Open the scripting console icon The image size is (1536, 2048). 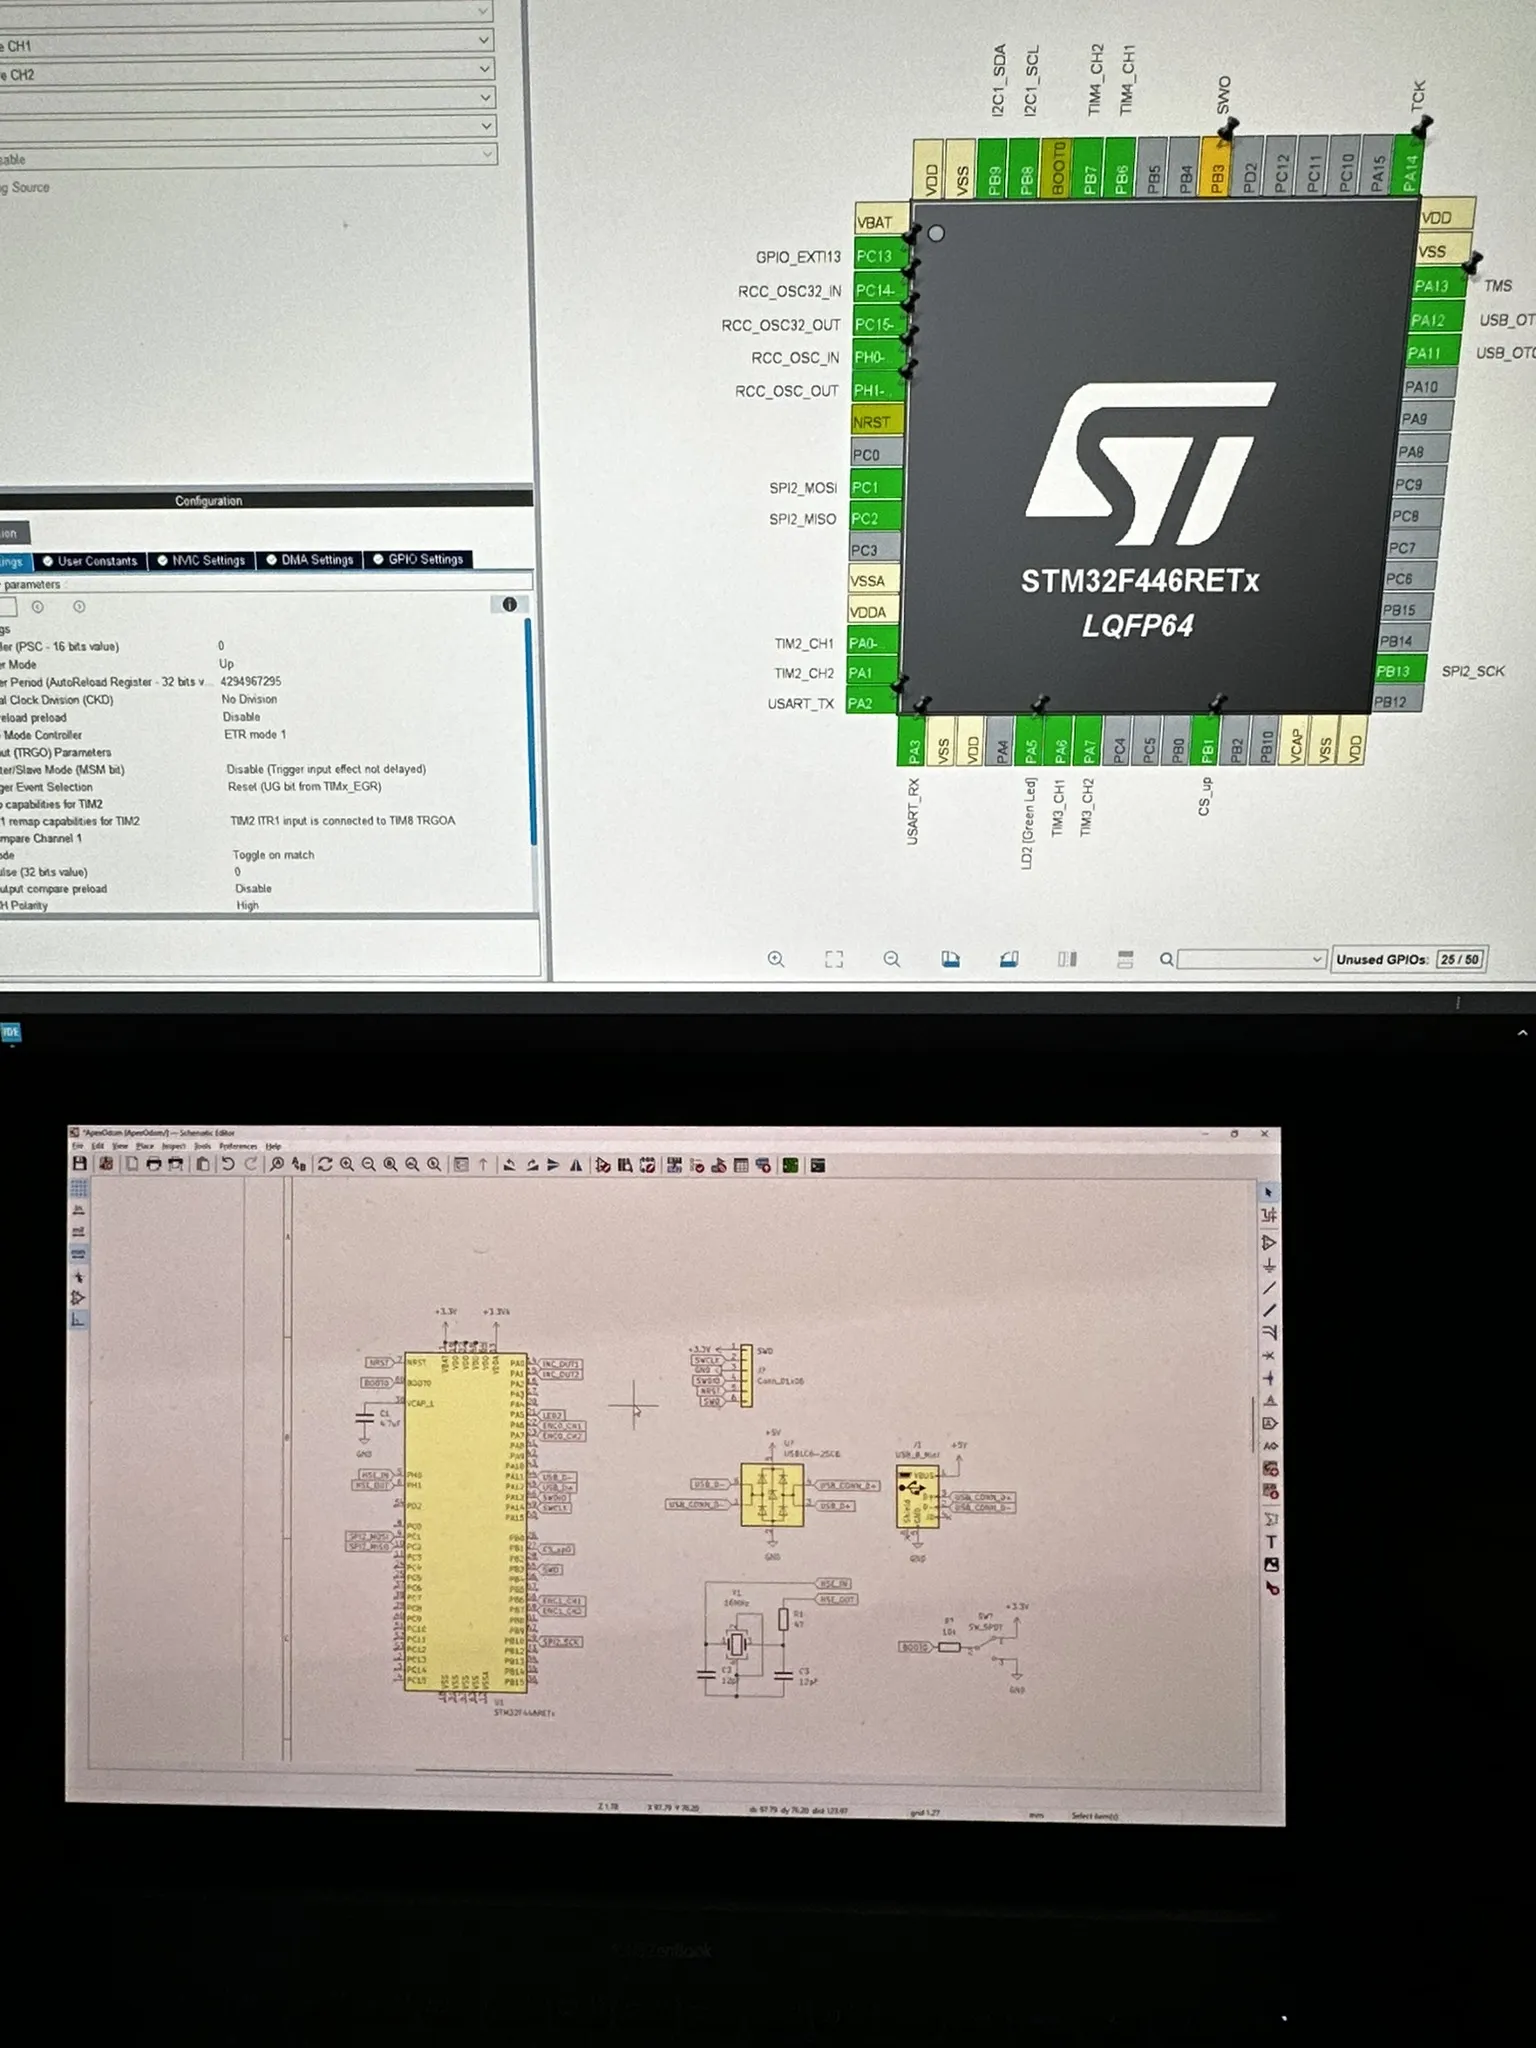click(x=818, y=1164)
